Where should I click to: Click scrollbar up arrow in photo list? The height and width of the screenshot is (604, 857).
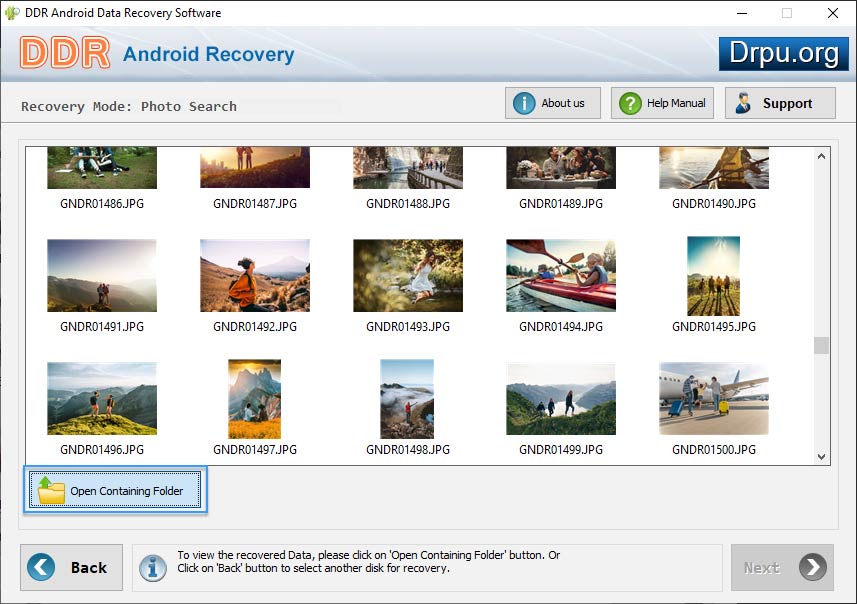point(821,156)
